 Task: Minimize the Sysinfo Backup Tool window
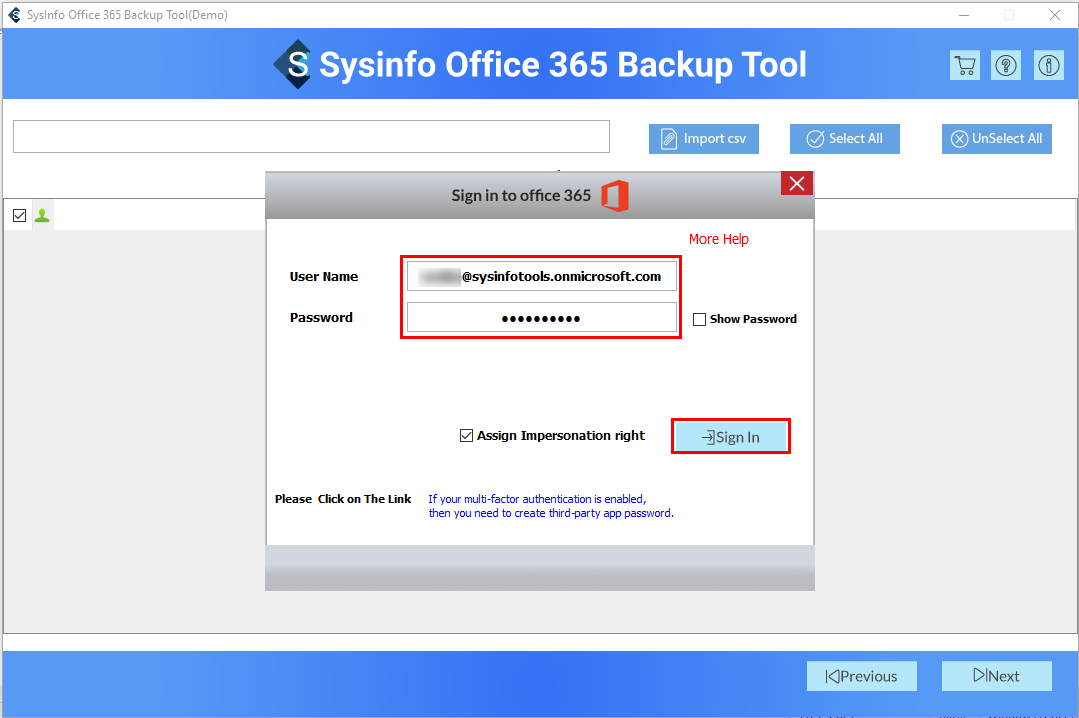[964, 14]
